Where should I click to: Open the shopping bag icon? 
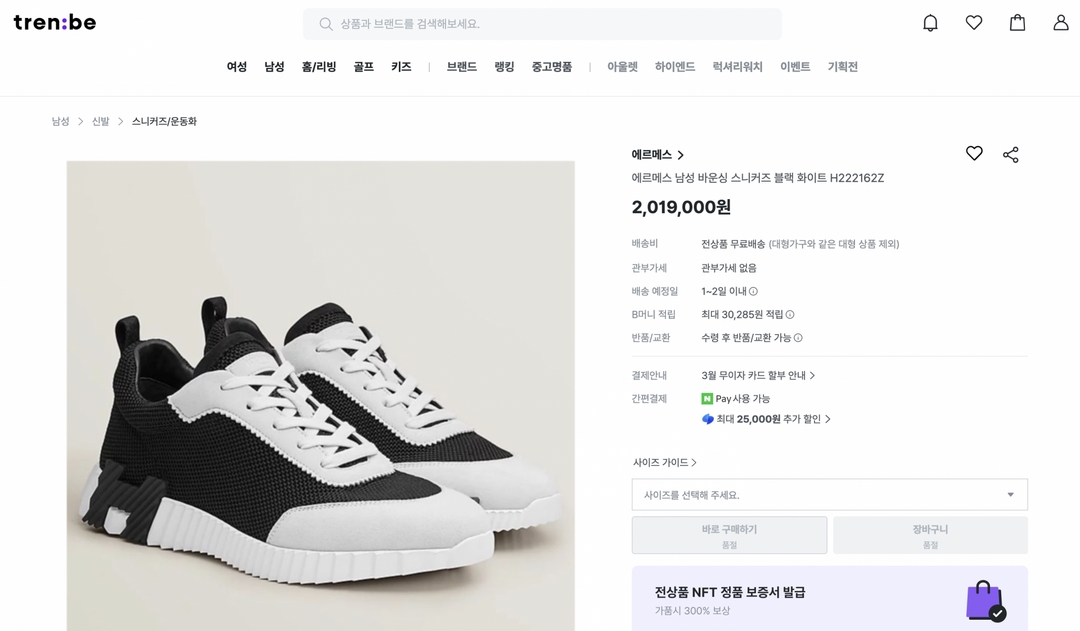click(1017, 23)
